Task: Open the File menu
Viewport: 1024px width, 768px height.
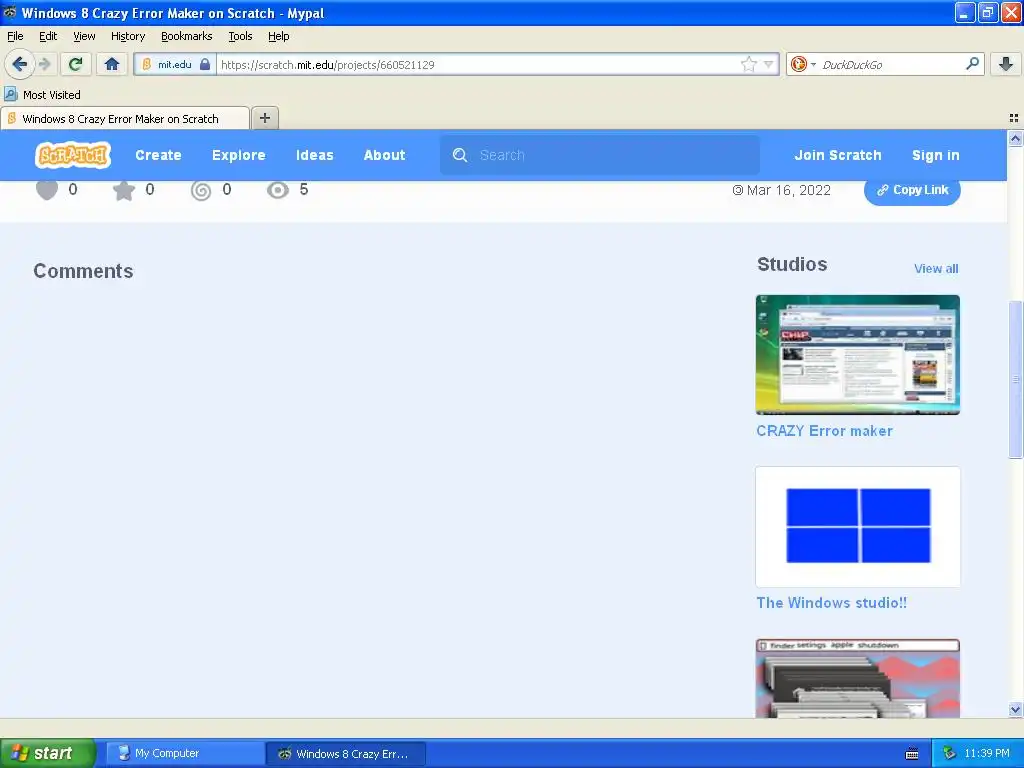Action: click(x=15, y=36)
